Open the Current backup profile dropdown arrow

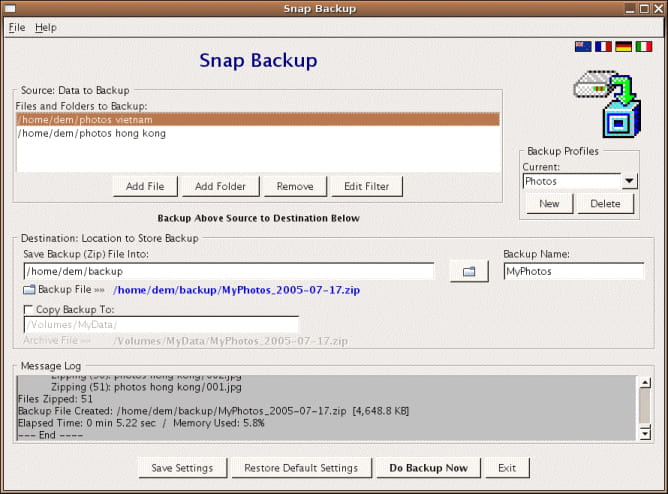630,182
